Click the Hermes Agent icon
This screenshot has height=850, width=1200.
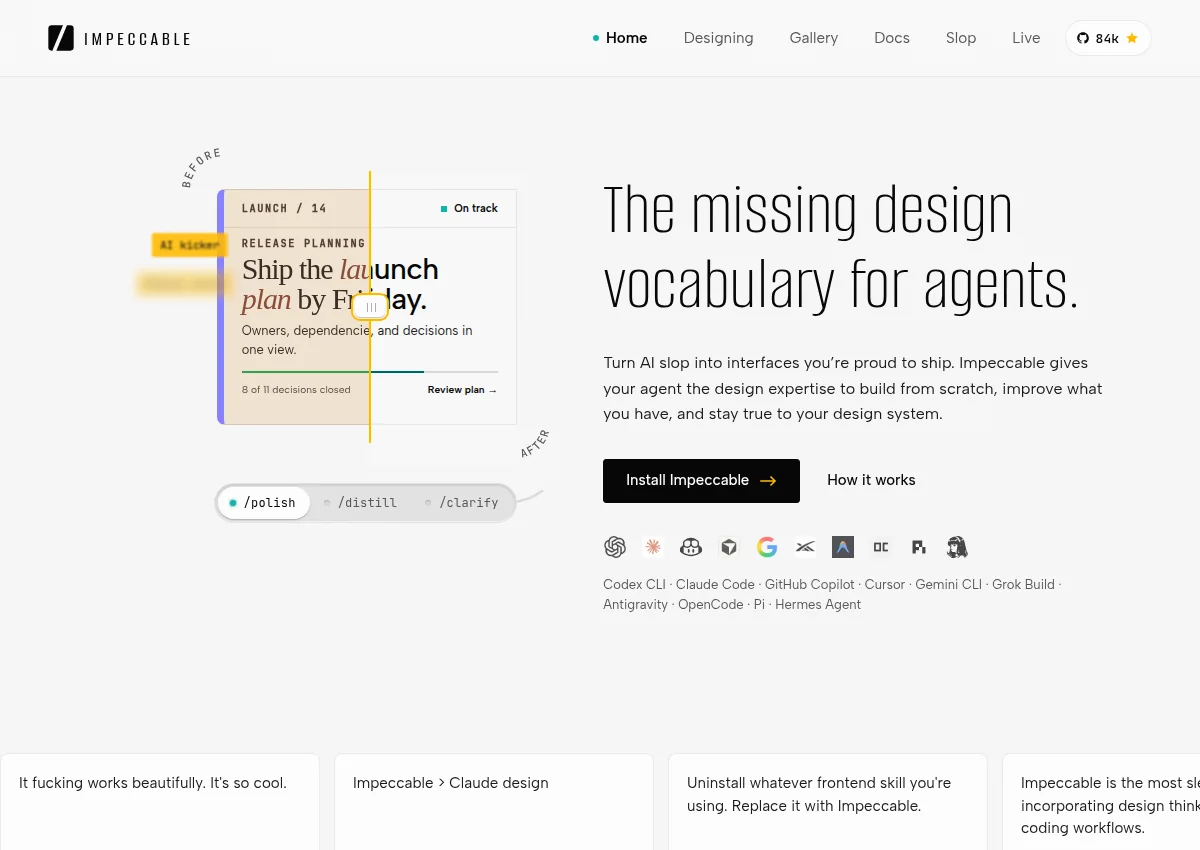pyautogui.click(x=957, y=547)
